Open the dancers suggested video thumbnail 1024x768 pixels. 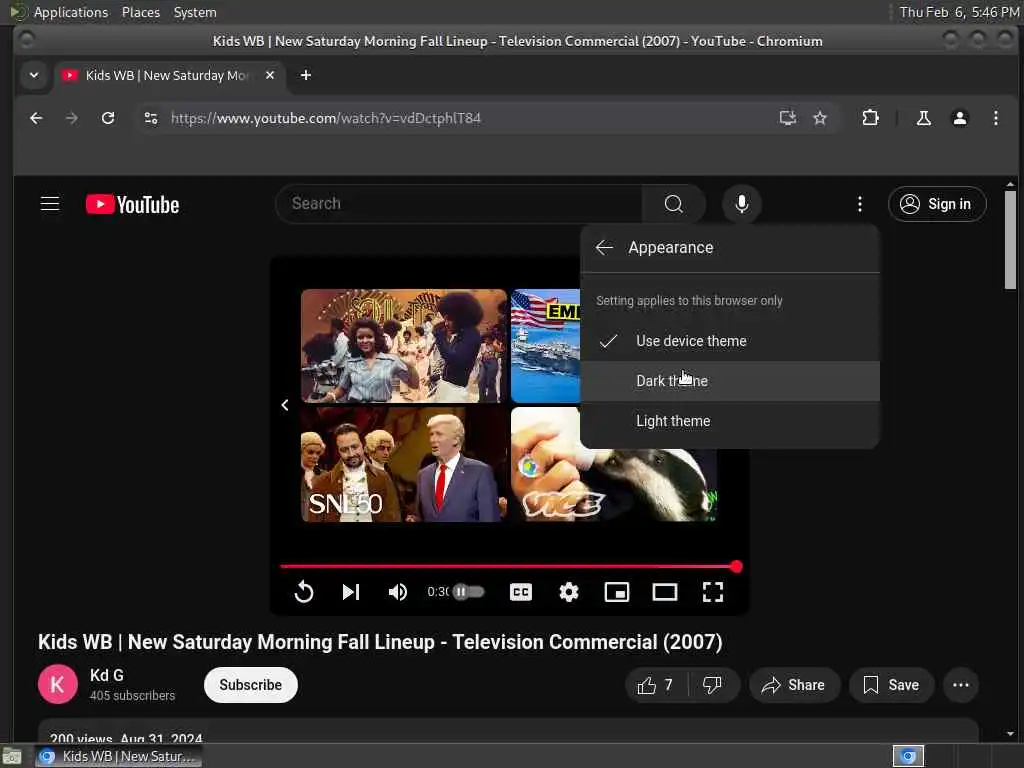[404, 345]
